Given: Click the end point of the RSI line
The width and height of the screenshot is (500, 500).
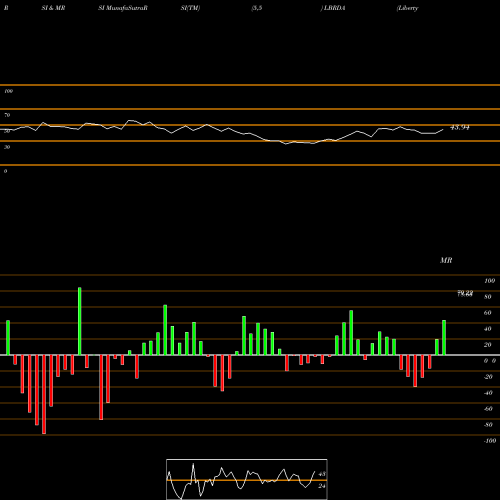Looking at the screenshot, I should click(443, 129).
